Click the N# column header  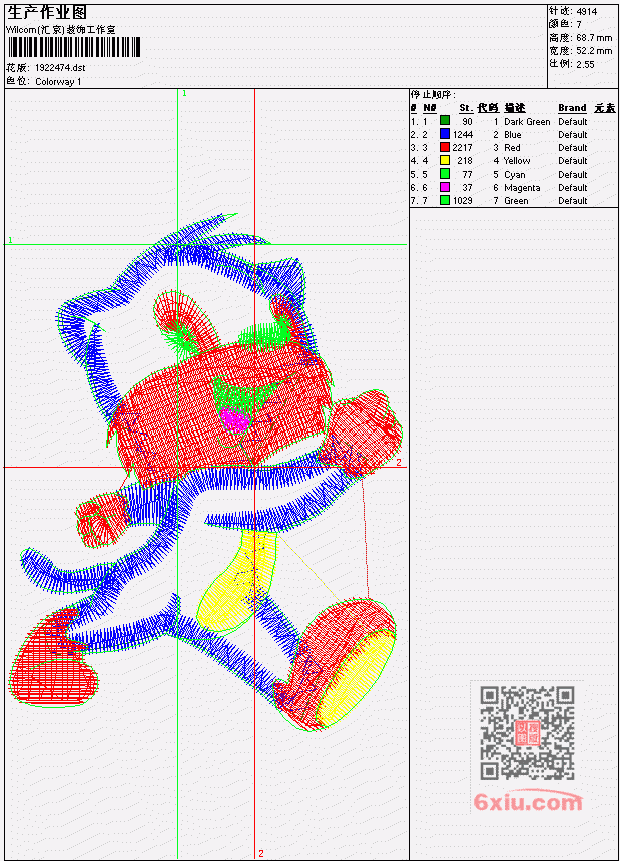(x=429, y=108)
